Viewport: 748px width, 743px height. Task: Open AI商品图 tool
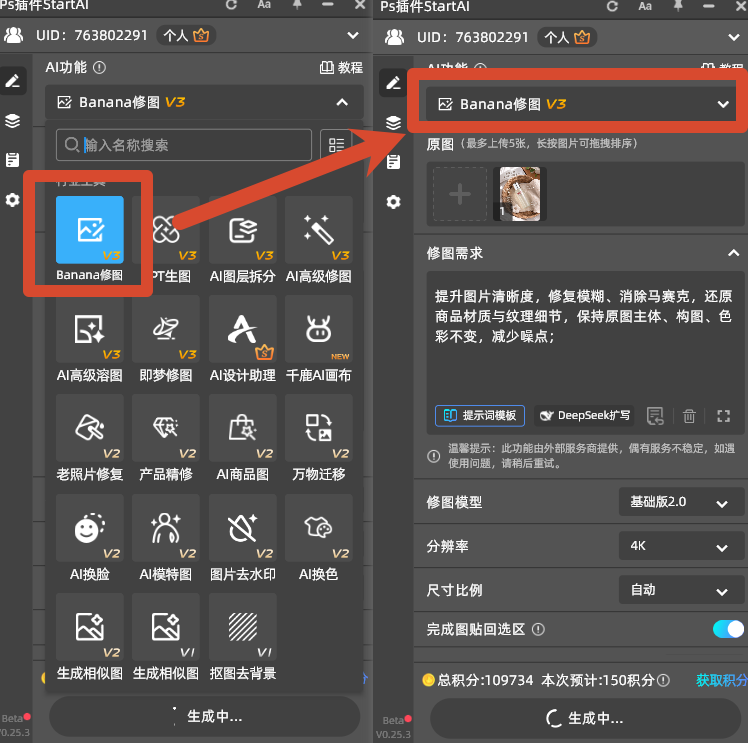[x=242, y=428]
